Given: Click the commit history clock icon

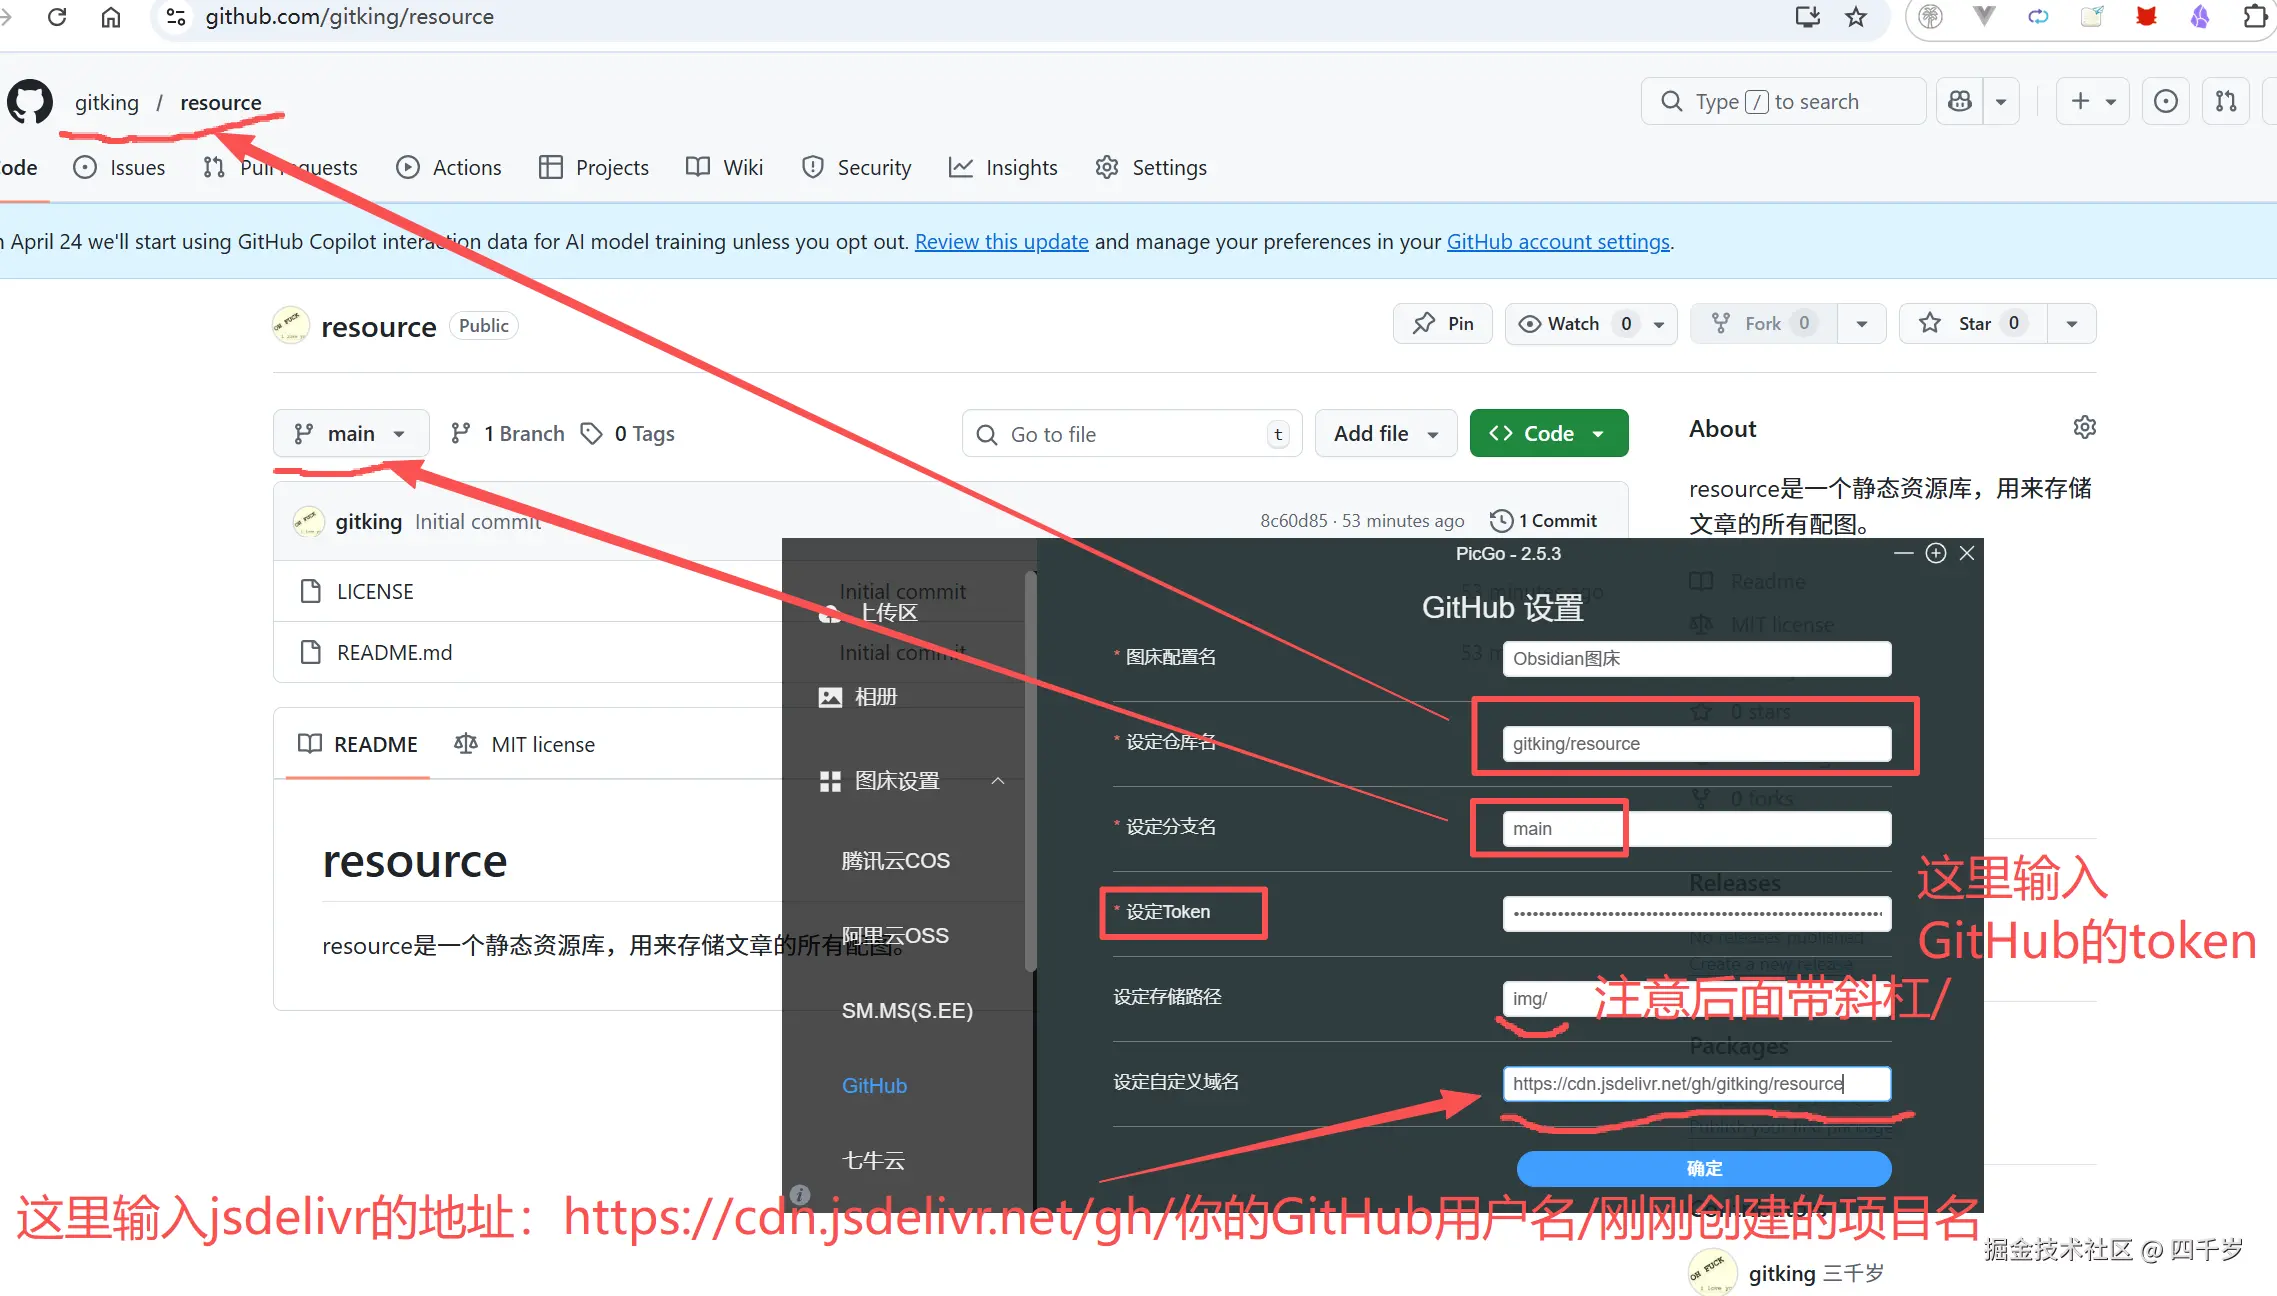Looking at the screenshot, I should pos(1500,520).
